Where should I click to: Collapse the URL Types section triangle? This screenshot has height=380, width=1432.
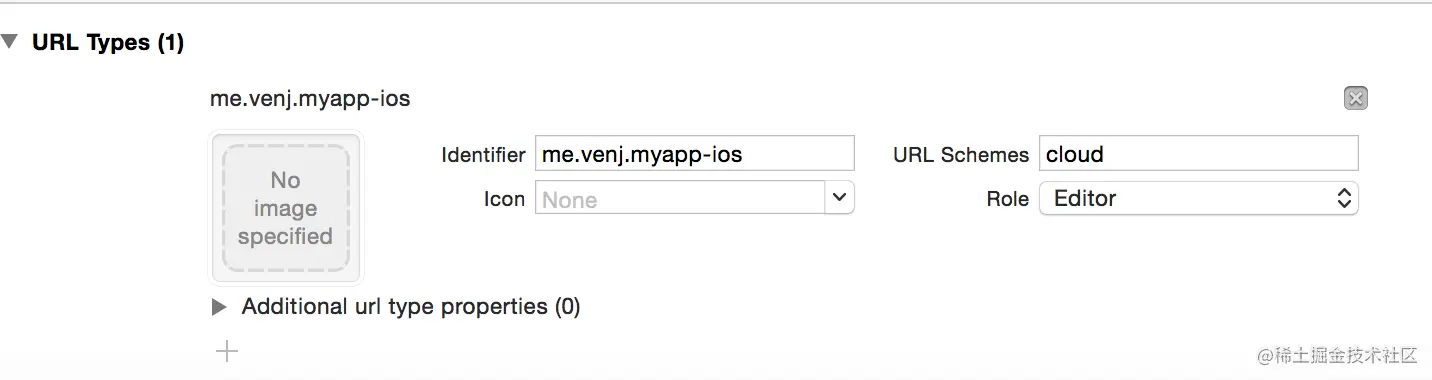[x=9, y=43]
